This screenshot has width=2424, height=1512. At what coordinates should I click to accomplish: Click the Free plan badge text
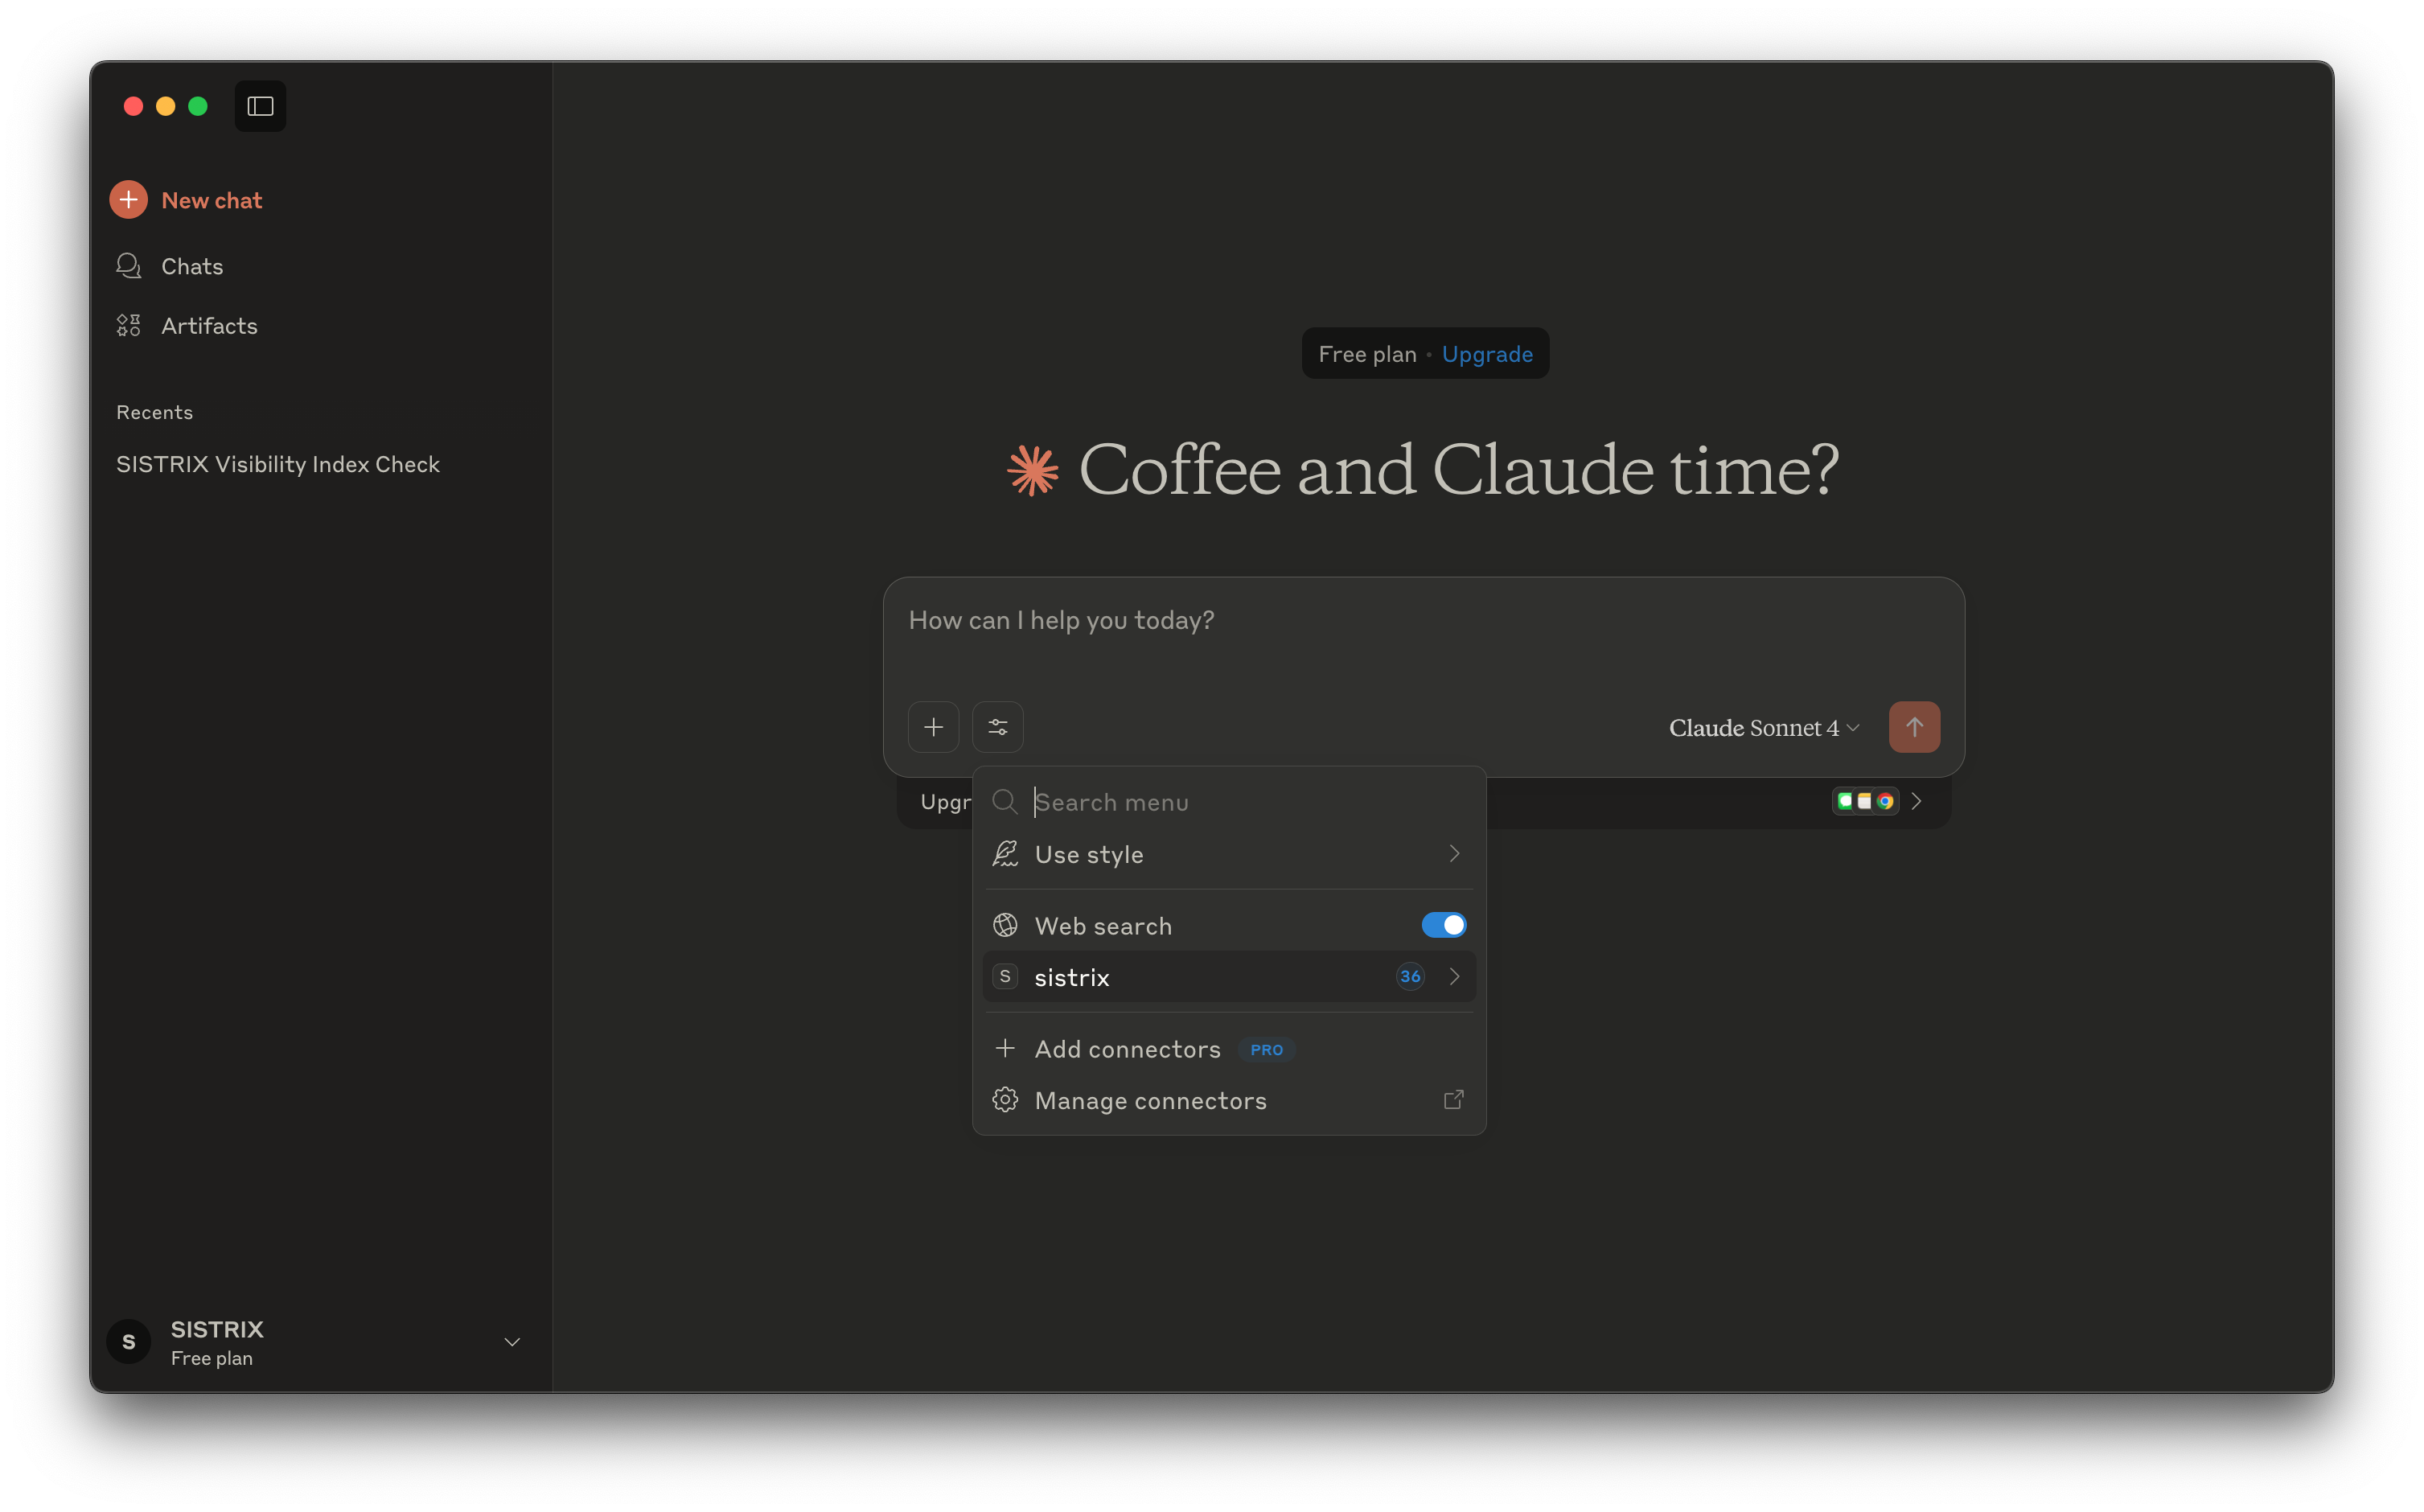[x=1367, y=354]
